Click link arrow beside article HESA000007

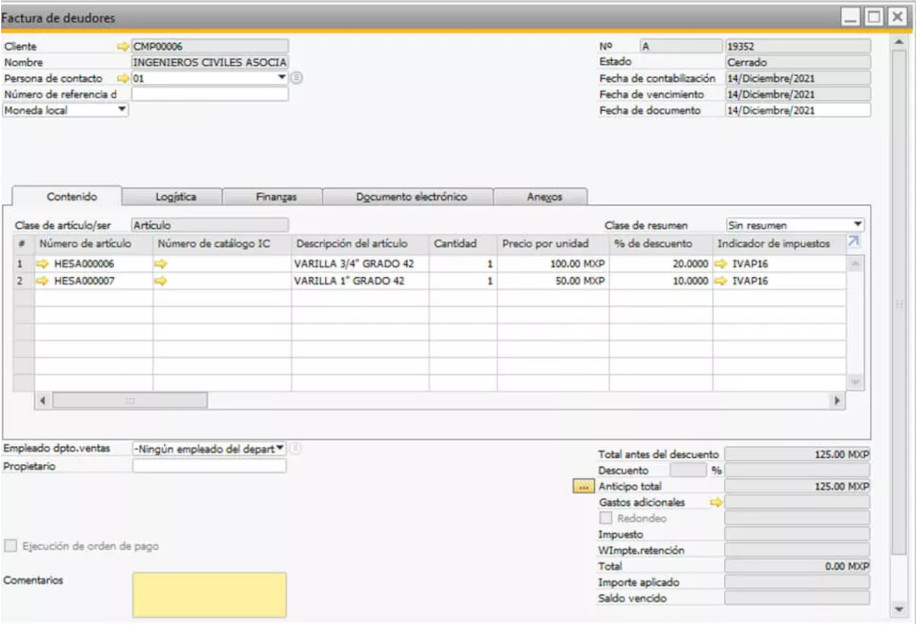[43, 282]
